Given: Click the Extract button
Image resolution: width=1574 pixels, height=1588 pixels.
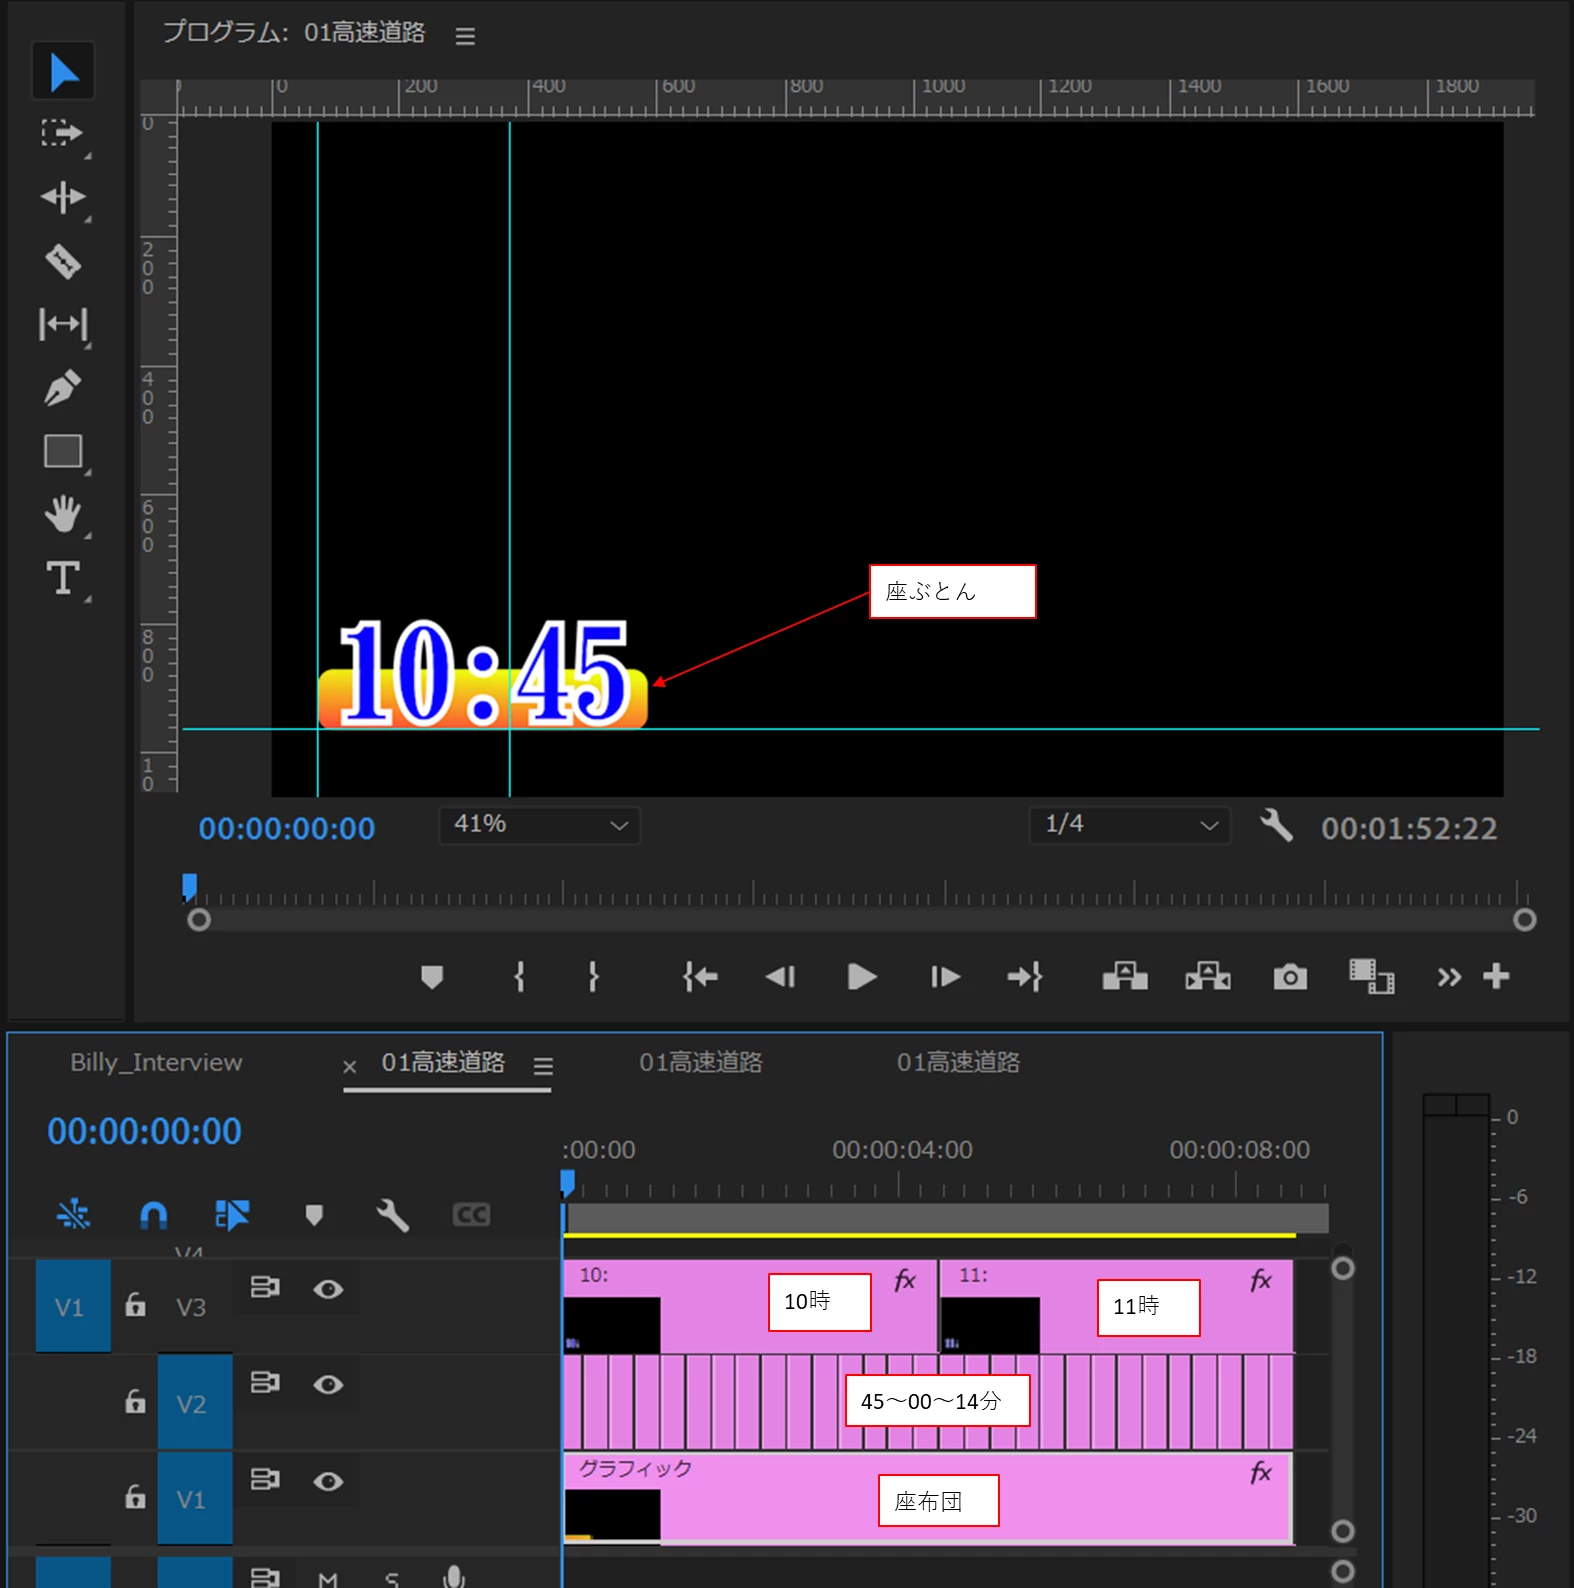Looking at the screenshot, I should (1208, 977).
